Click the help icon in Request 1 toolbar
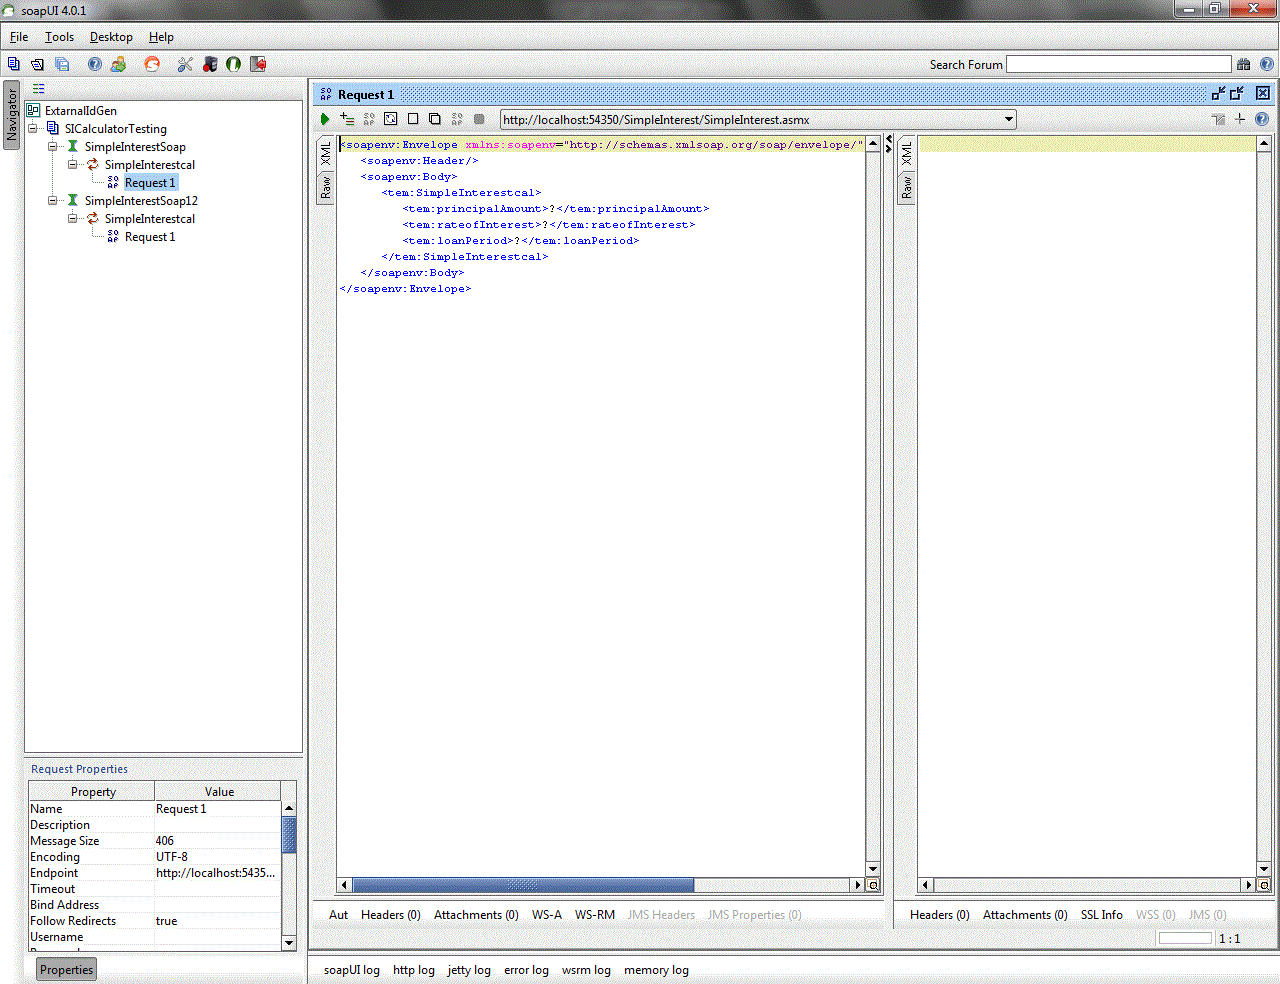 coord(1262,119)
